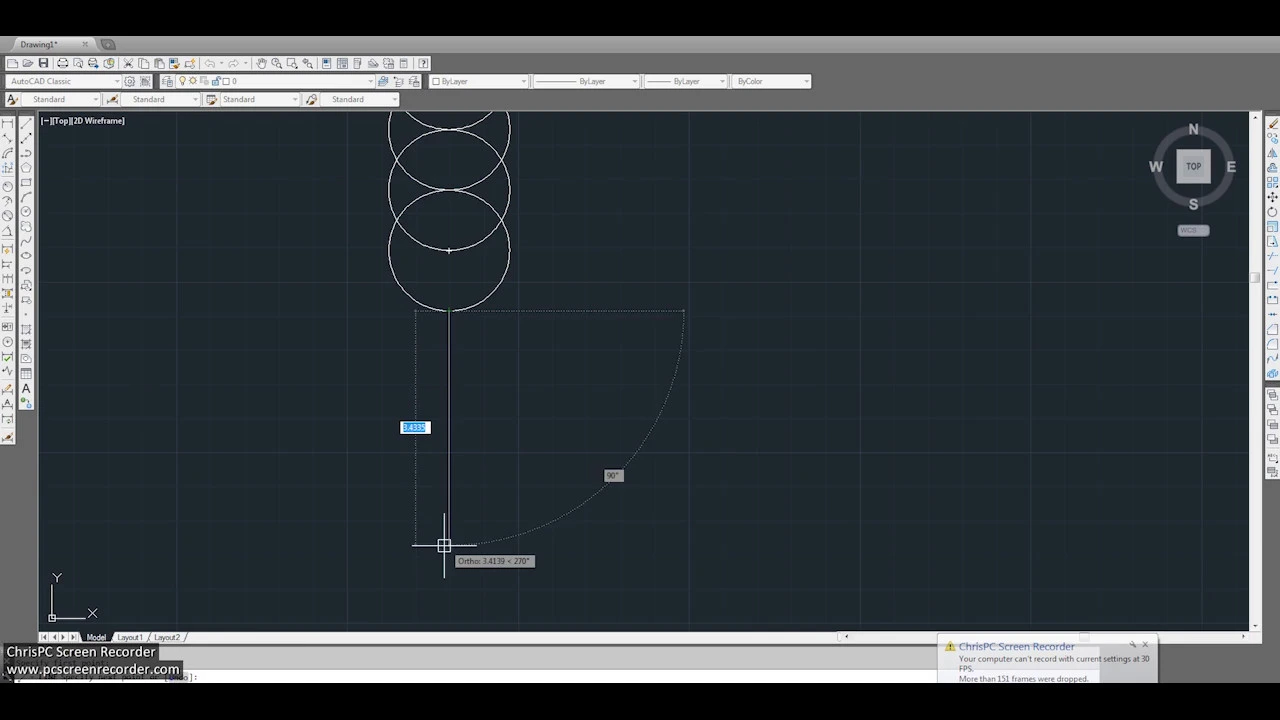
Task: Select the Table tool in Draw toolbar
Action: [26, 372]
